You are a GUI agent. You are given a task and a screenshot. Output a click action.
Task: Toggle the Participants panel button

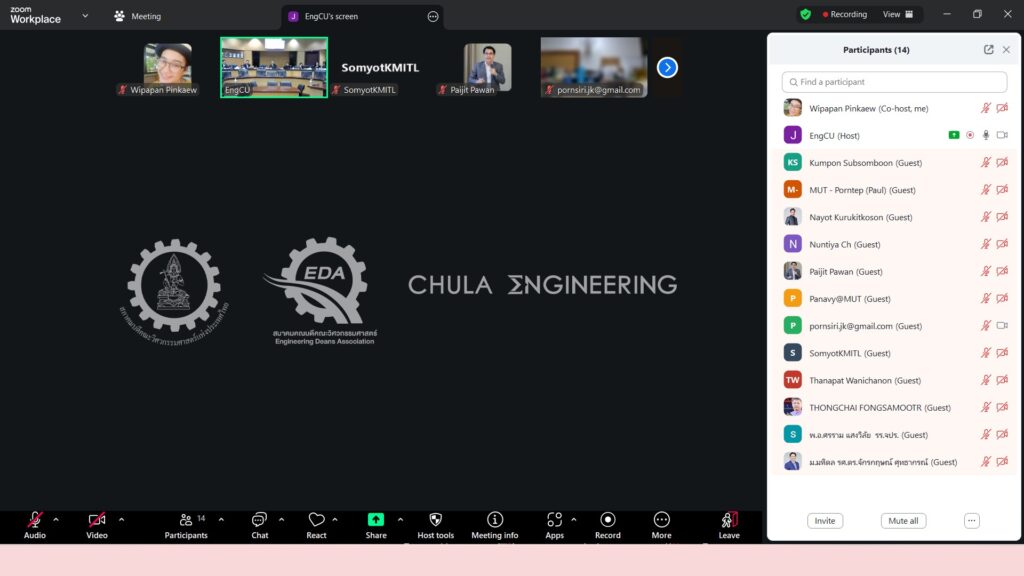tap(186, 520)
